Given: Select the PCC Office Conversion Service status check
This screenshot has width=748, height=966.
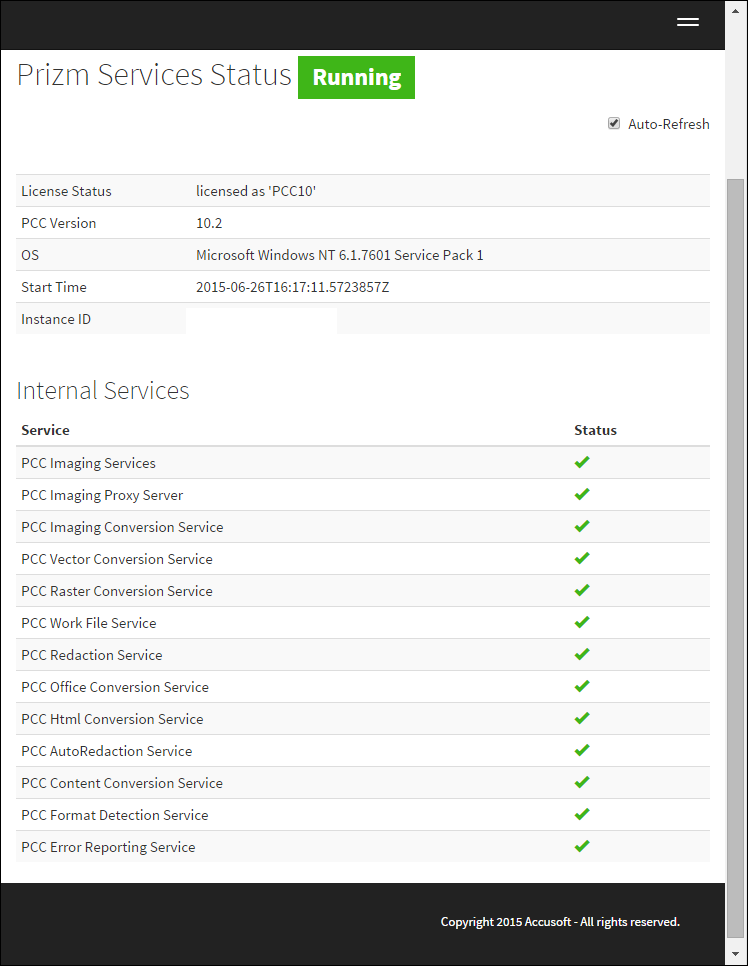Looking at the screenshot, I should pyautogui.click(x=582, y=686).
